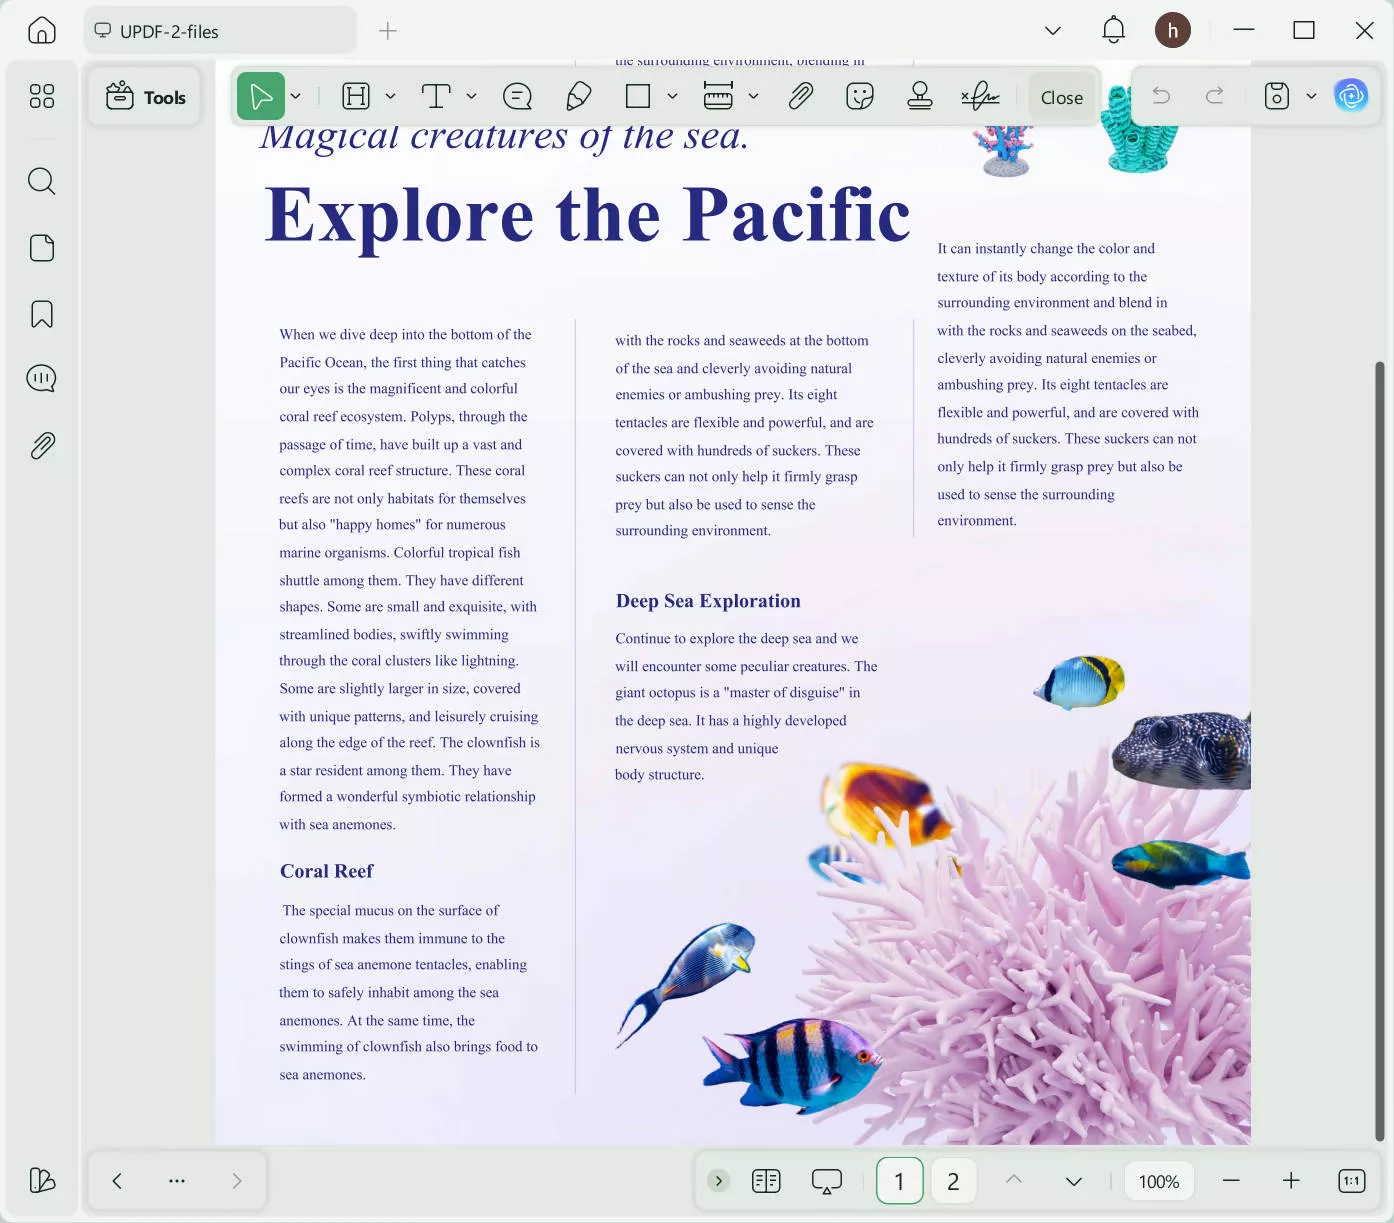This screenshot has height=1223, width=1394.
Task: Open a new tab with plus button
Action: 388,31
